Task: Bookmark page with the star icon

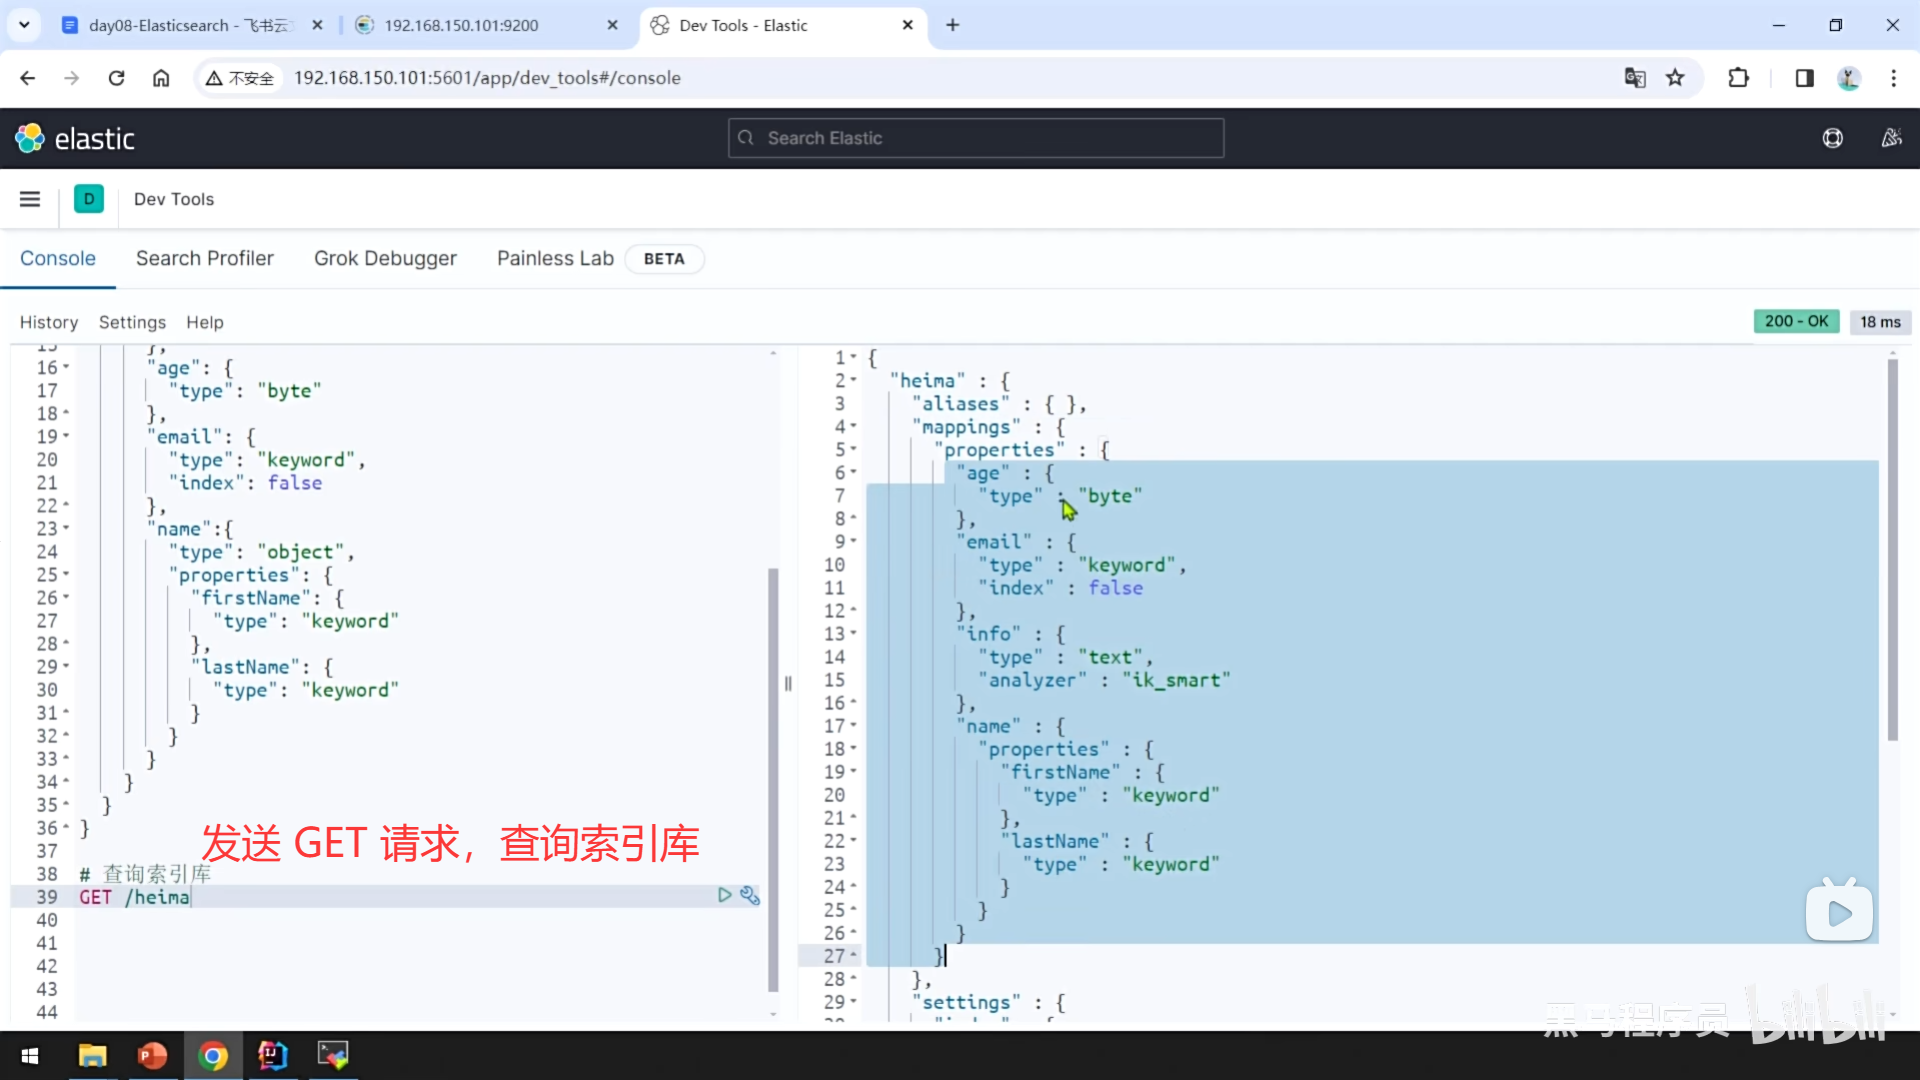Action: point(1675,78)
